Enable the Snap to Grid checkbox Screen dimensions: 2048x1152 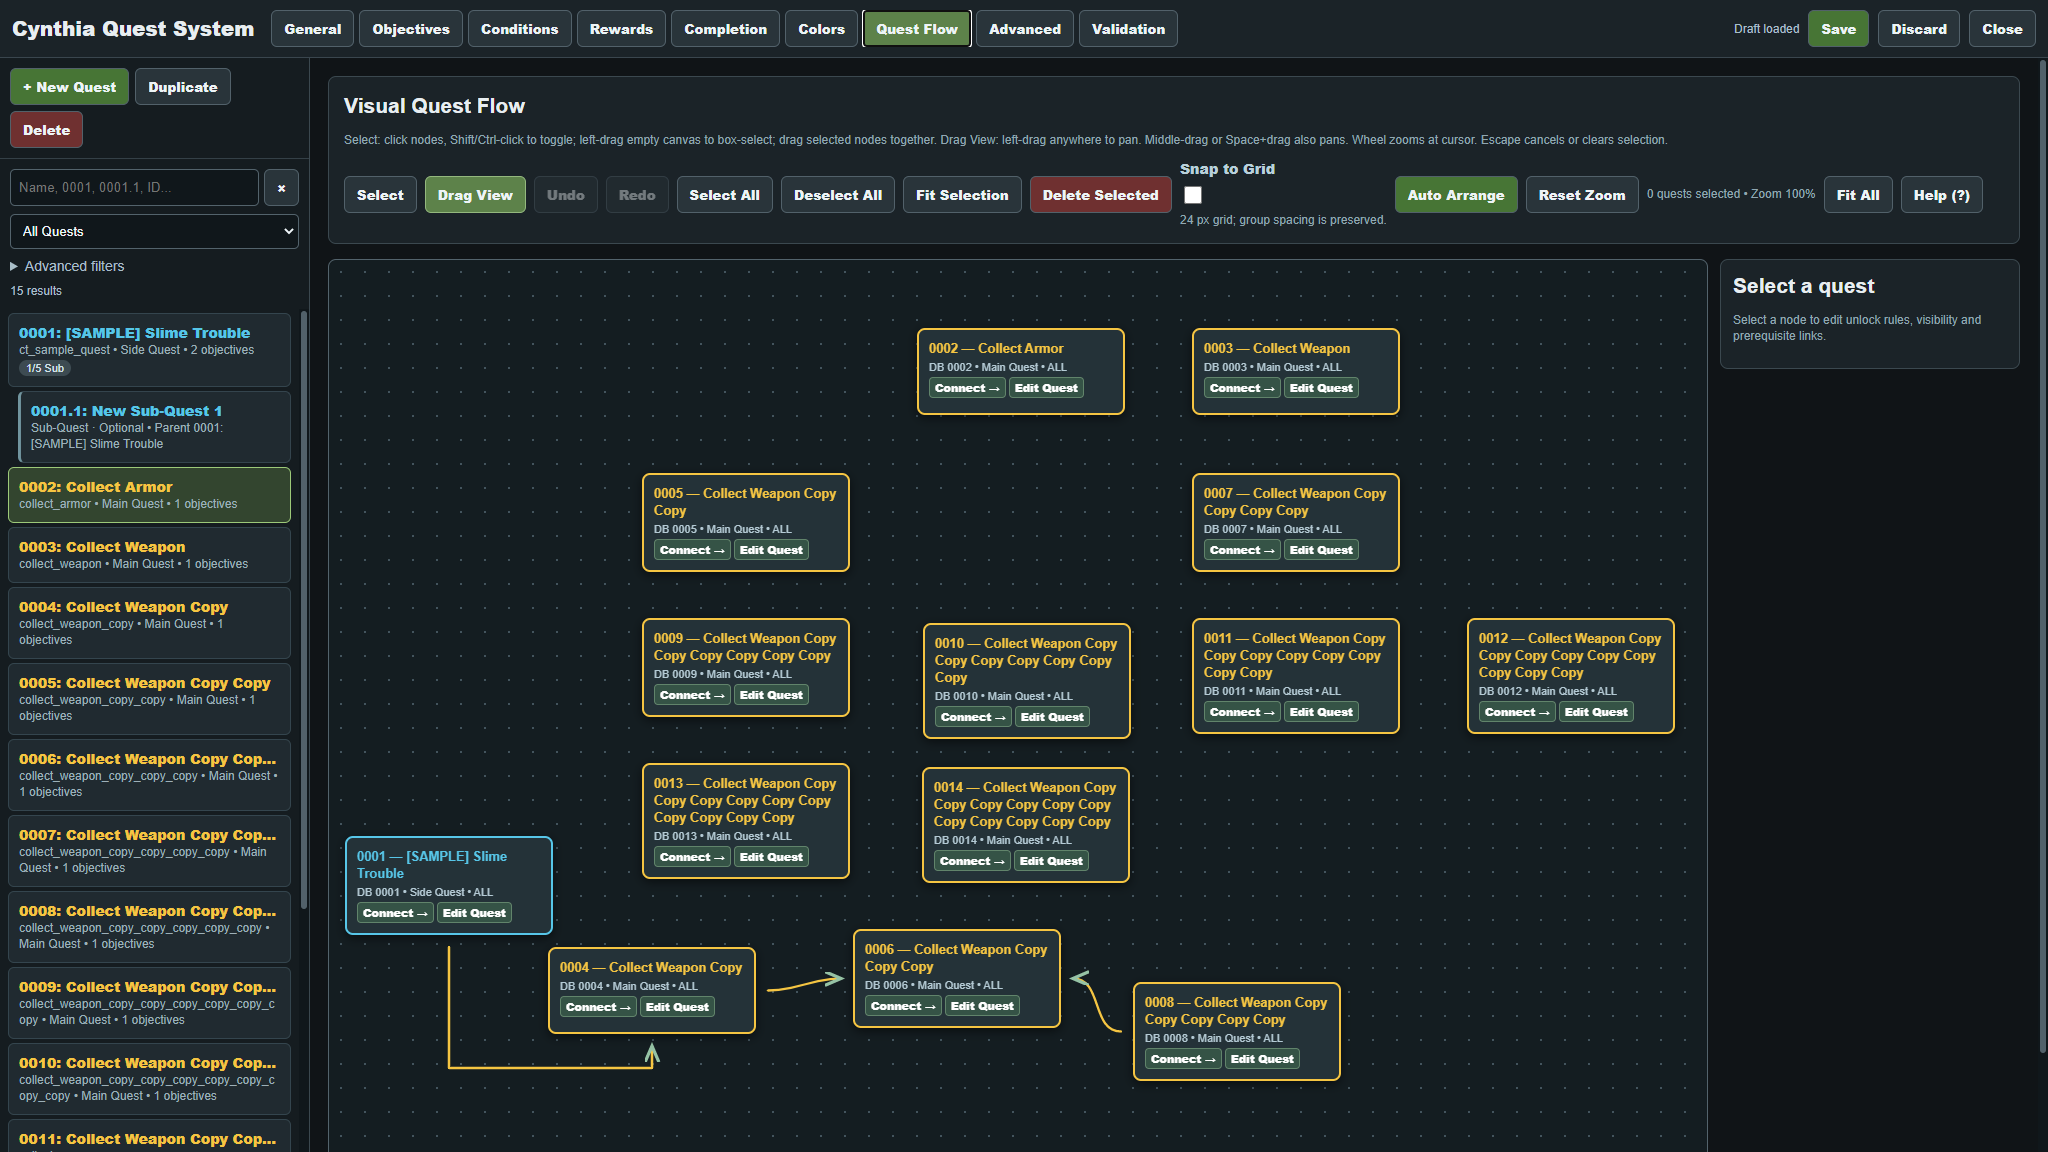1193,195
